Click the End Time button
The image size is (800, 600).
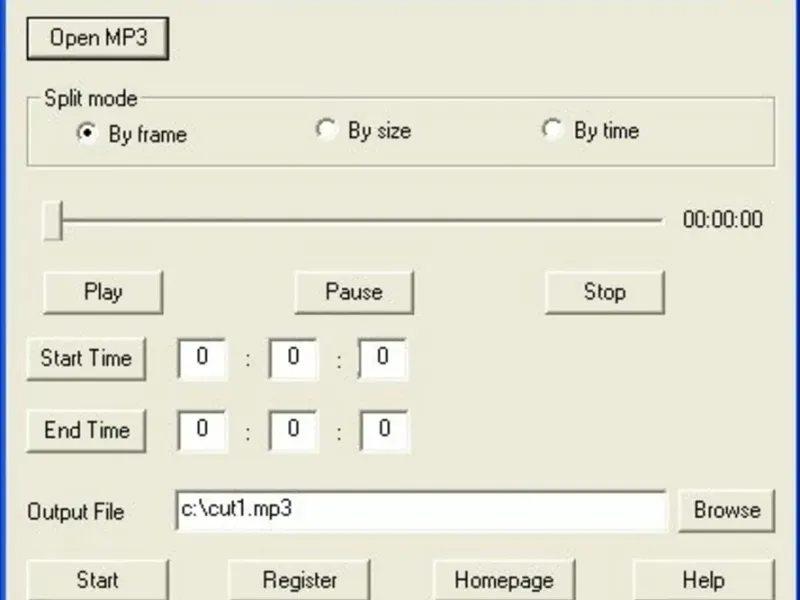click(86, 431)
